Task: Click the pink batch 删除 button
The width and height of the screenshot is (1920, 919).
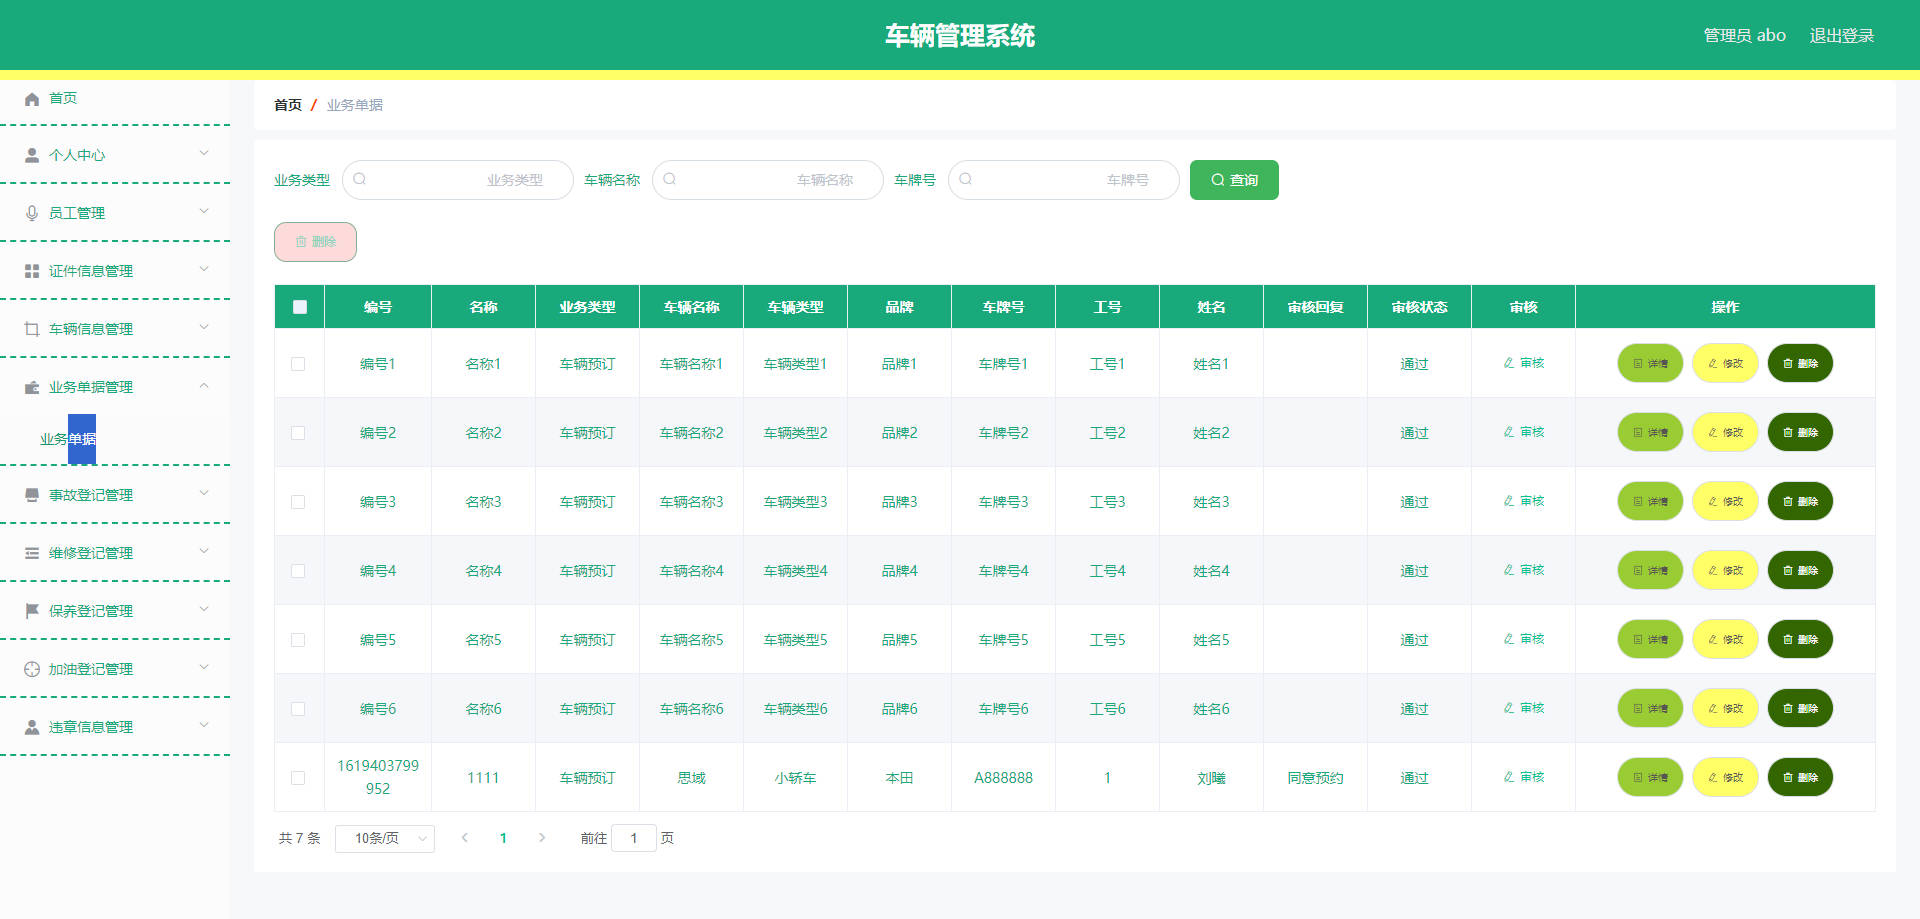Action: [315, 242]
